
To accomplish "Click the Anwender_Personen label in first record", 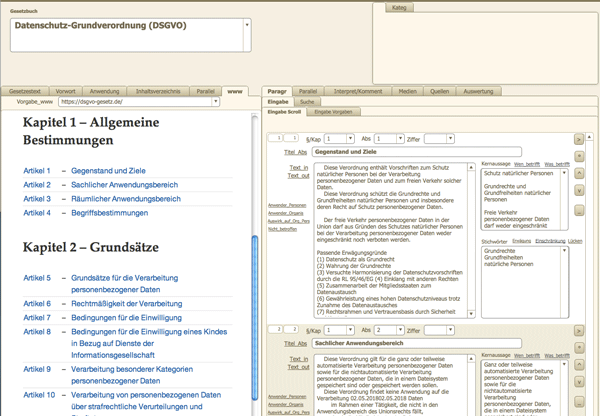I will [287, 204].
